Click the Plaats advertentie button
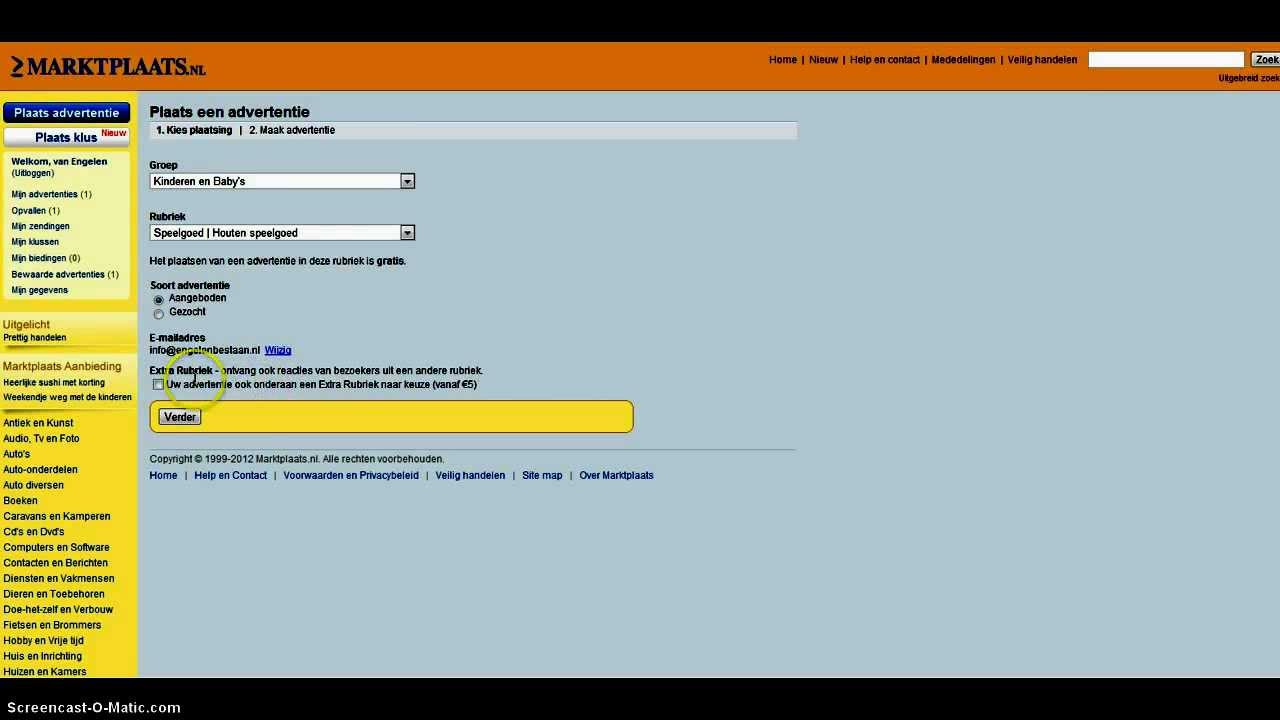 [67, 113]
